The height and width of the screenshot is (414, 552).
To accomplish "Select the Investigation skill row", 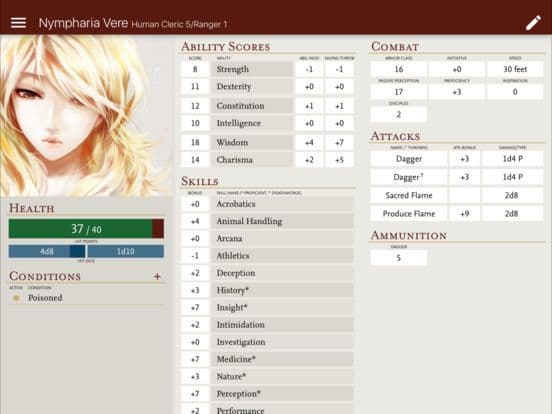I will tap(282, 342).
